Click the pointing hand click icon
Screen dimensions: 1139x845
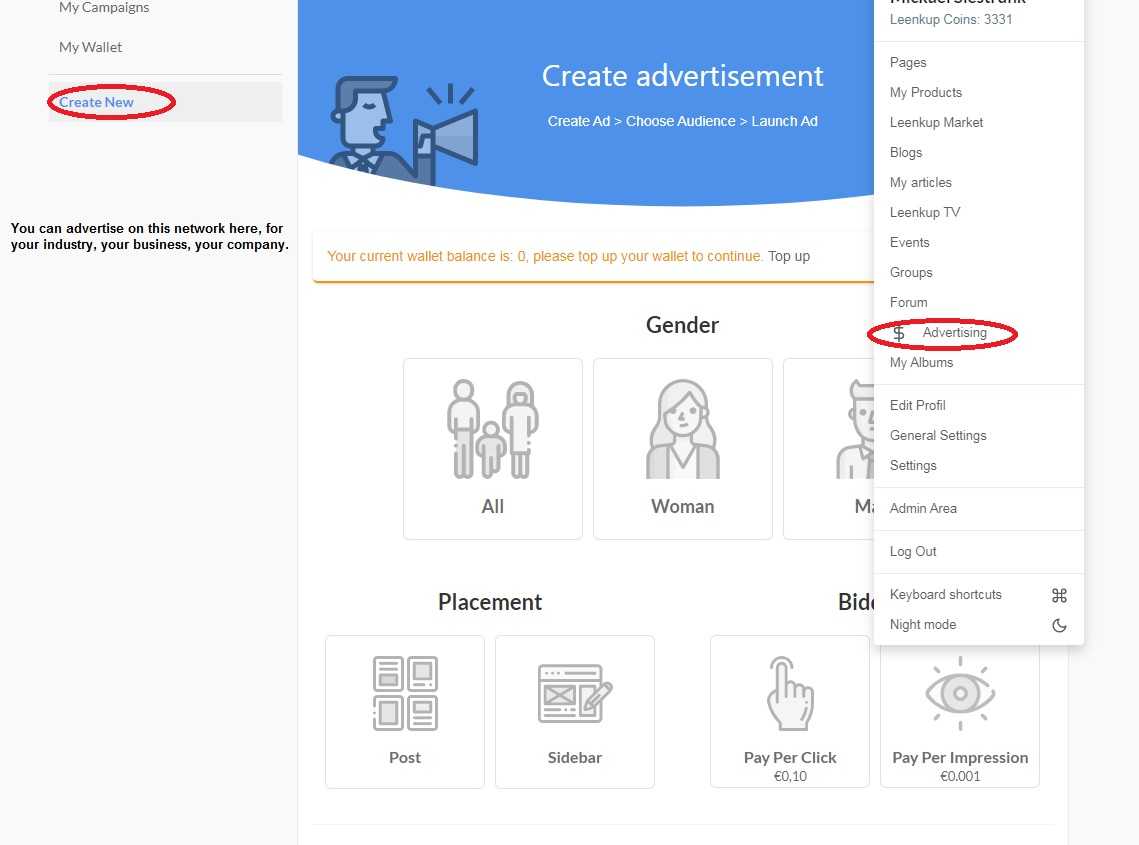(790, 693)
